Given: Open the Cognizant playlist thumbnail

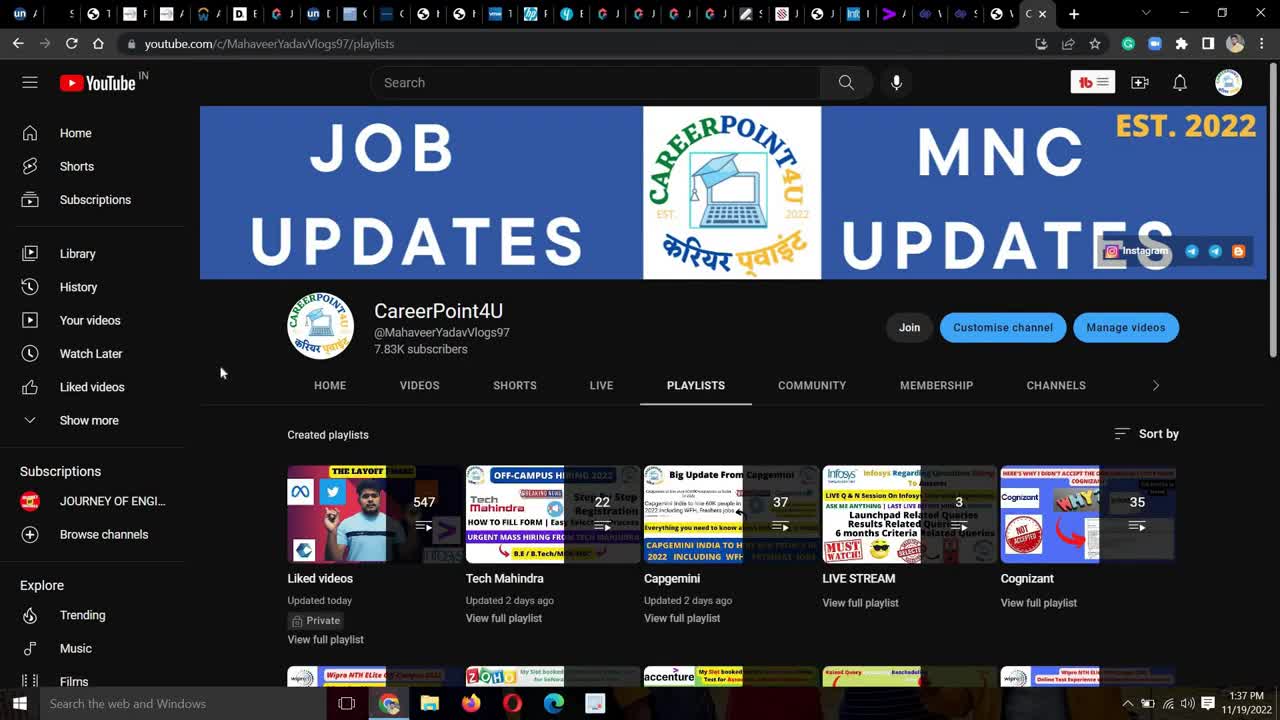Looking at the screenshot, I should coord(1088,514).
